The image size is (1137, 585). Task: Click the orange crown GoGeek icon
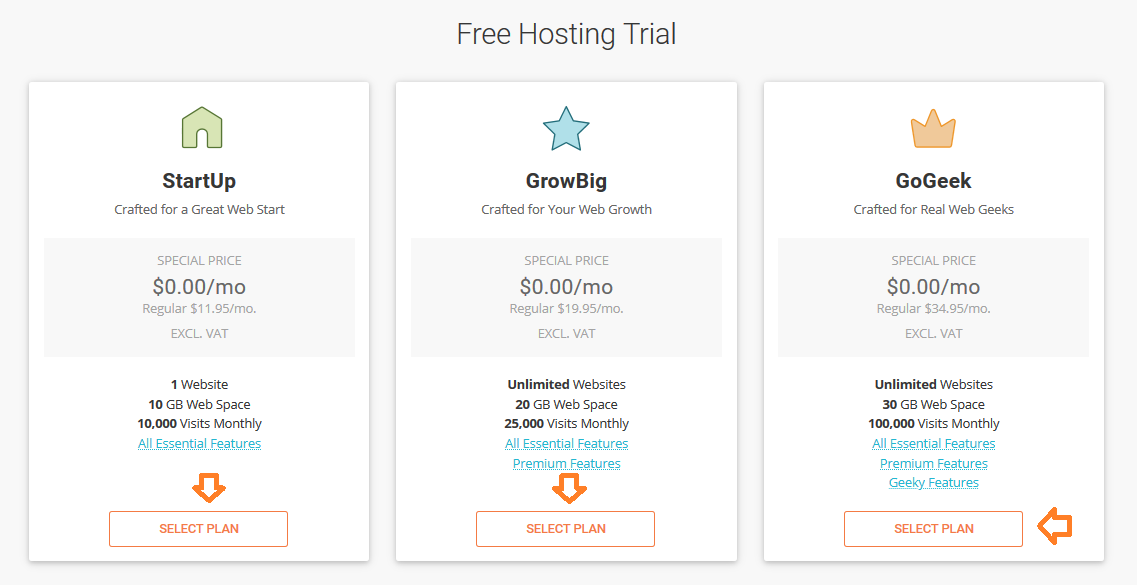click(933, 129)
